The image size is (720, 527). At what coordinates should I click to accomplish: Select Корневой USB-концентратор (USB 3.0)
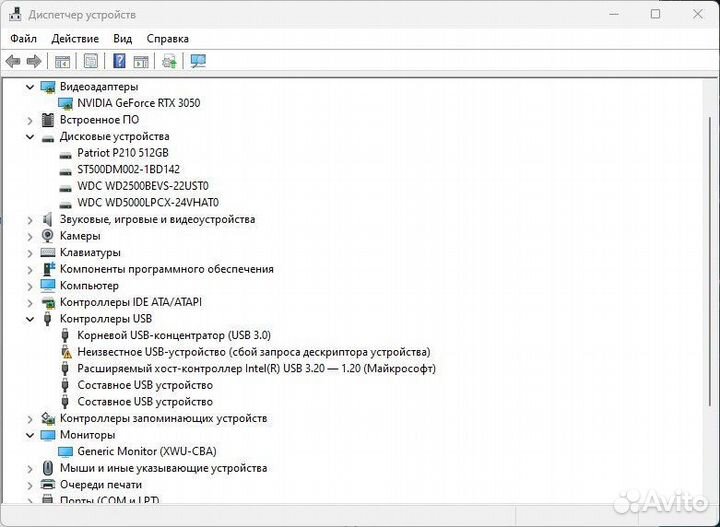pyautogui.click(x=174, y=335)
